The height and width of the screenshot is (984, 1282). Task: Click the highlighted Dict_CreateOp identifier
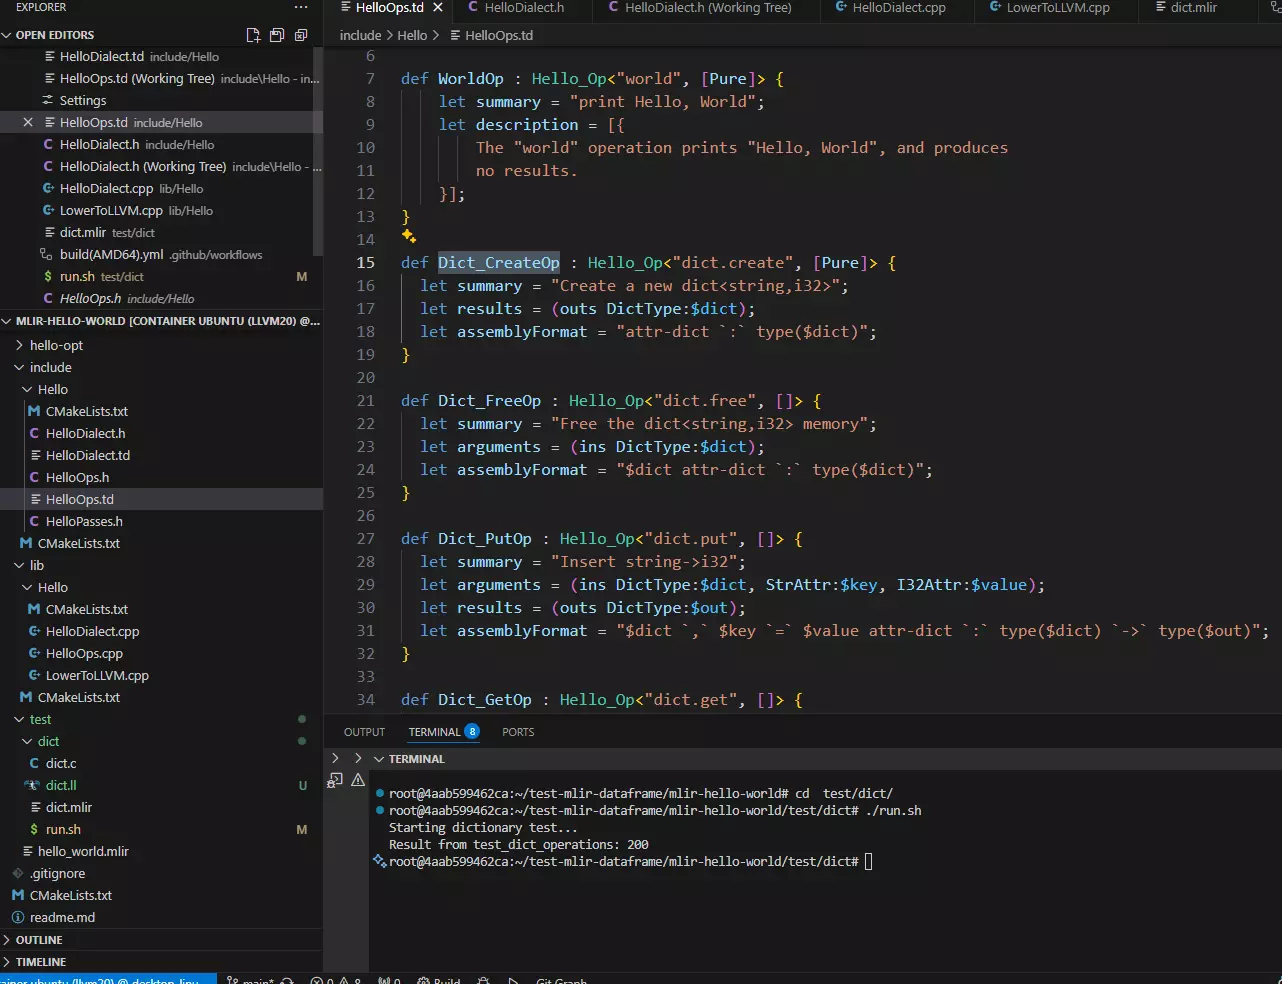(x=499, y=262)
